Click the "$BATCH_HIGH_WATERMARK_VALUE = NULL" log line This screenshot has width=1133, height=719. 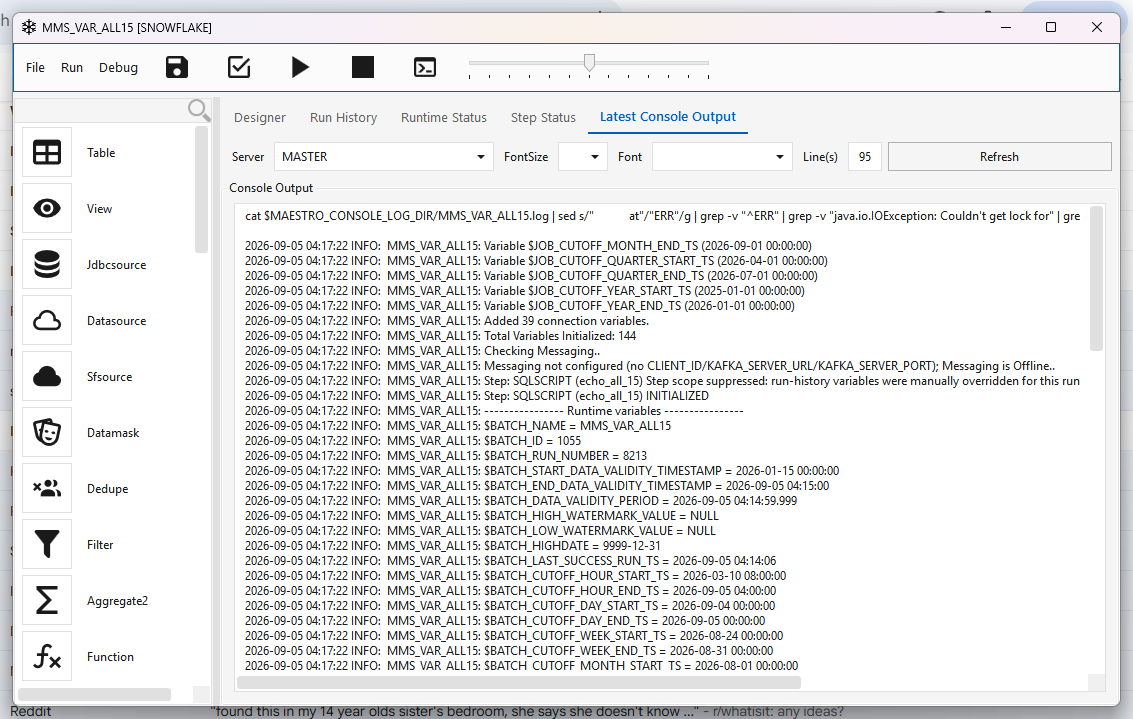tap(481, 516)
